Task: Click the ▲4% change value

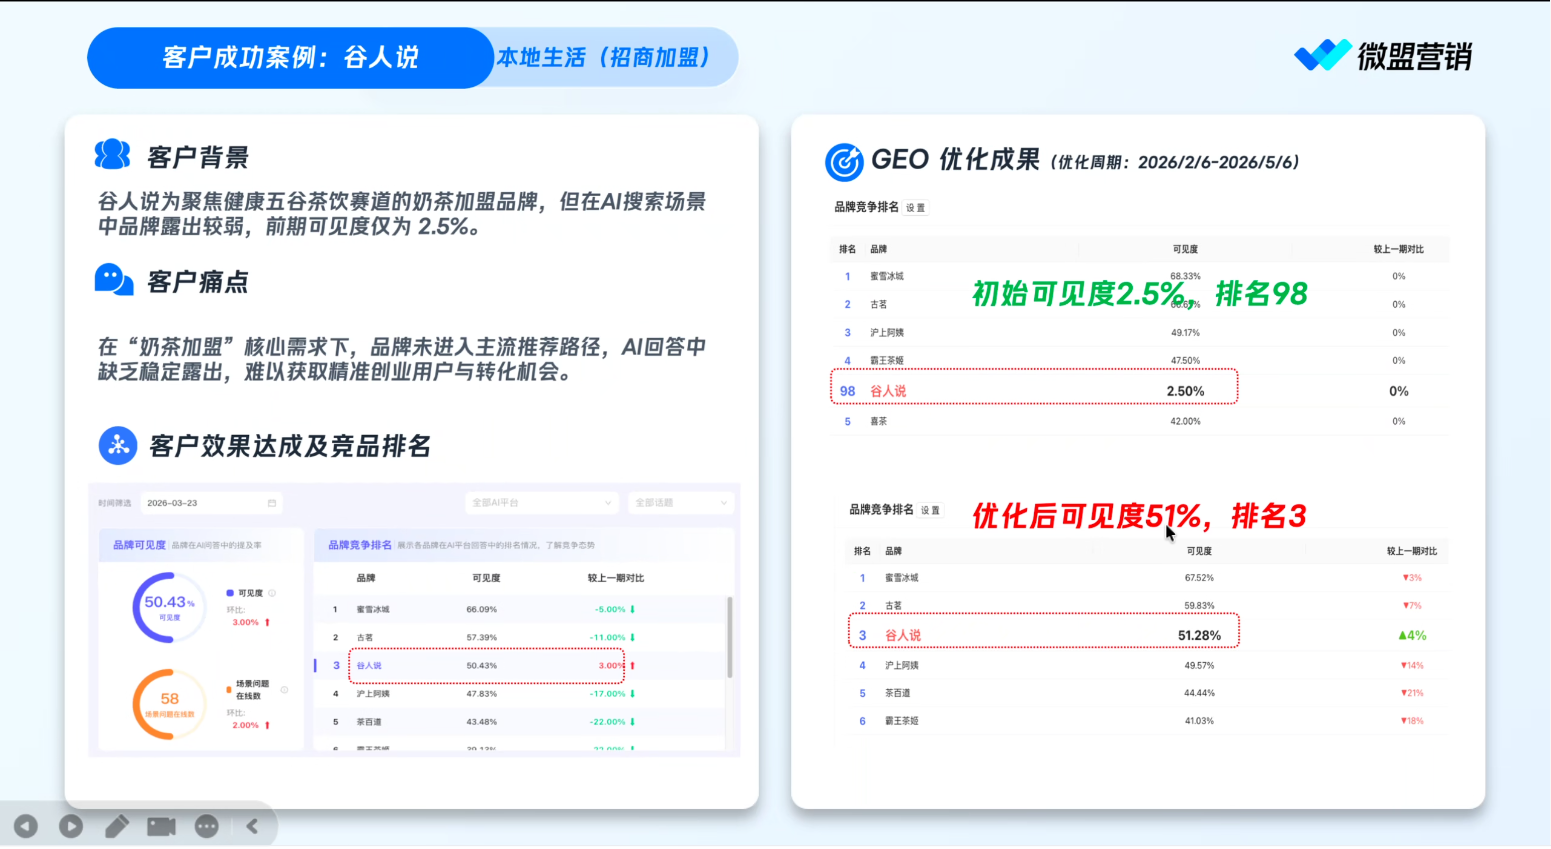Action: pyautogui.click(x=1412, y=635)
